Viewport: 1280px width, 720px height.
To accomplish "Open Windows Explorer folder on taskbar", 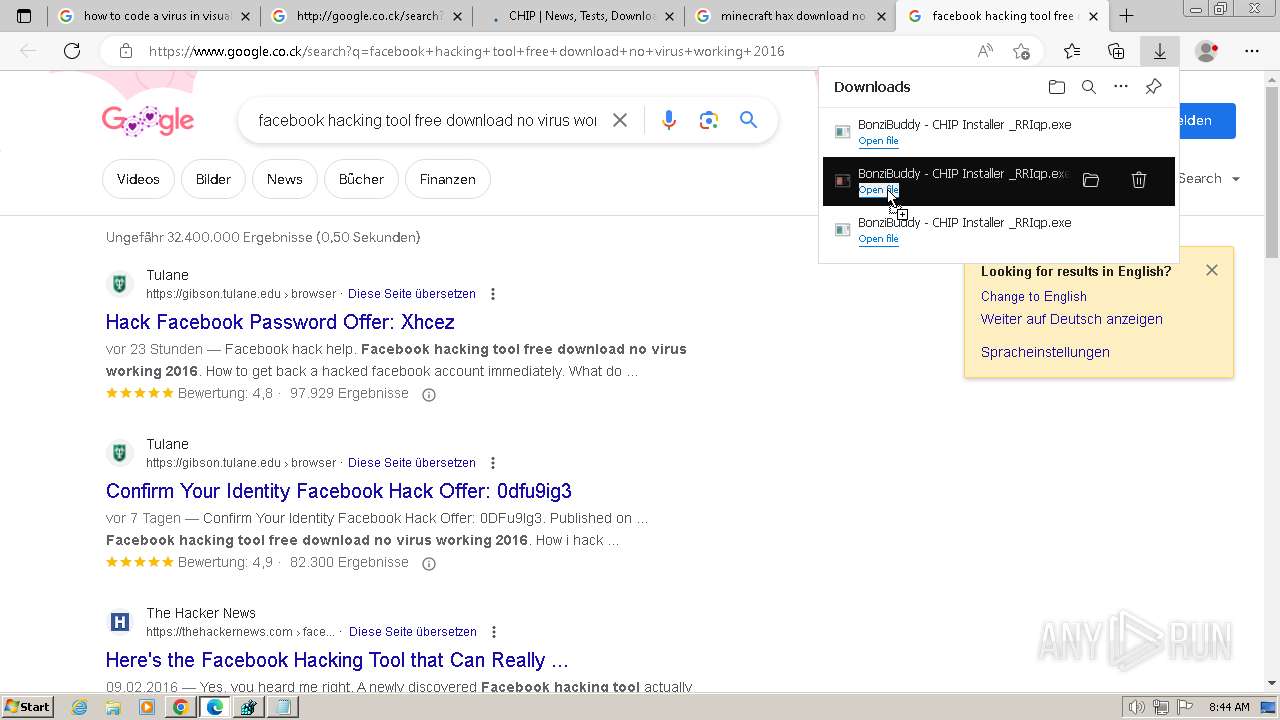I will 113,707.
